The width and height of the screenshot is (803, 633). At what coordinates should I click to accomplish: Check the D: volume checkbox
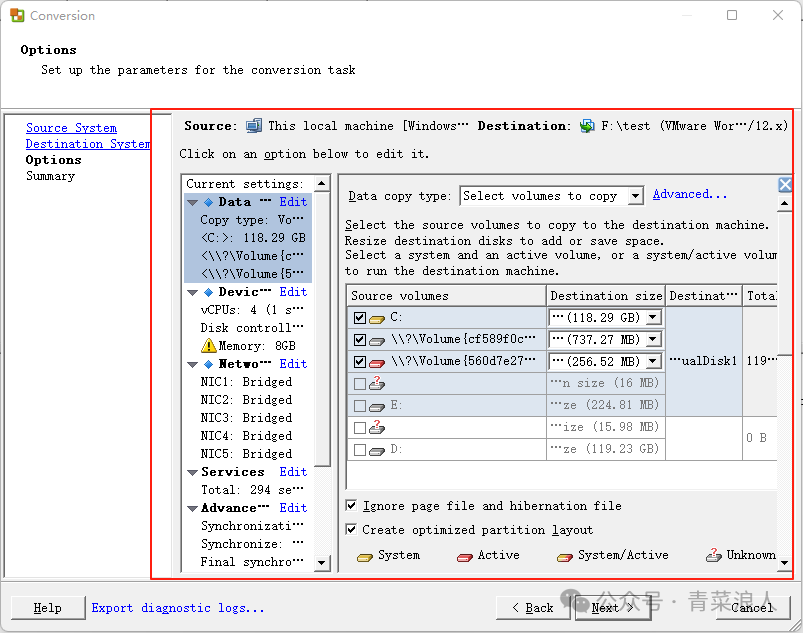point(360,450)
